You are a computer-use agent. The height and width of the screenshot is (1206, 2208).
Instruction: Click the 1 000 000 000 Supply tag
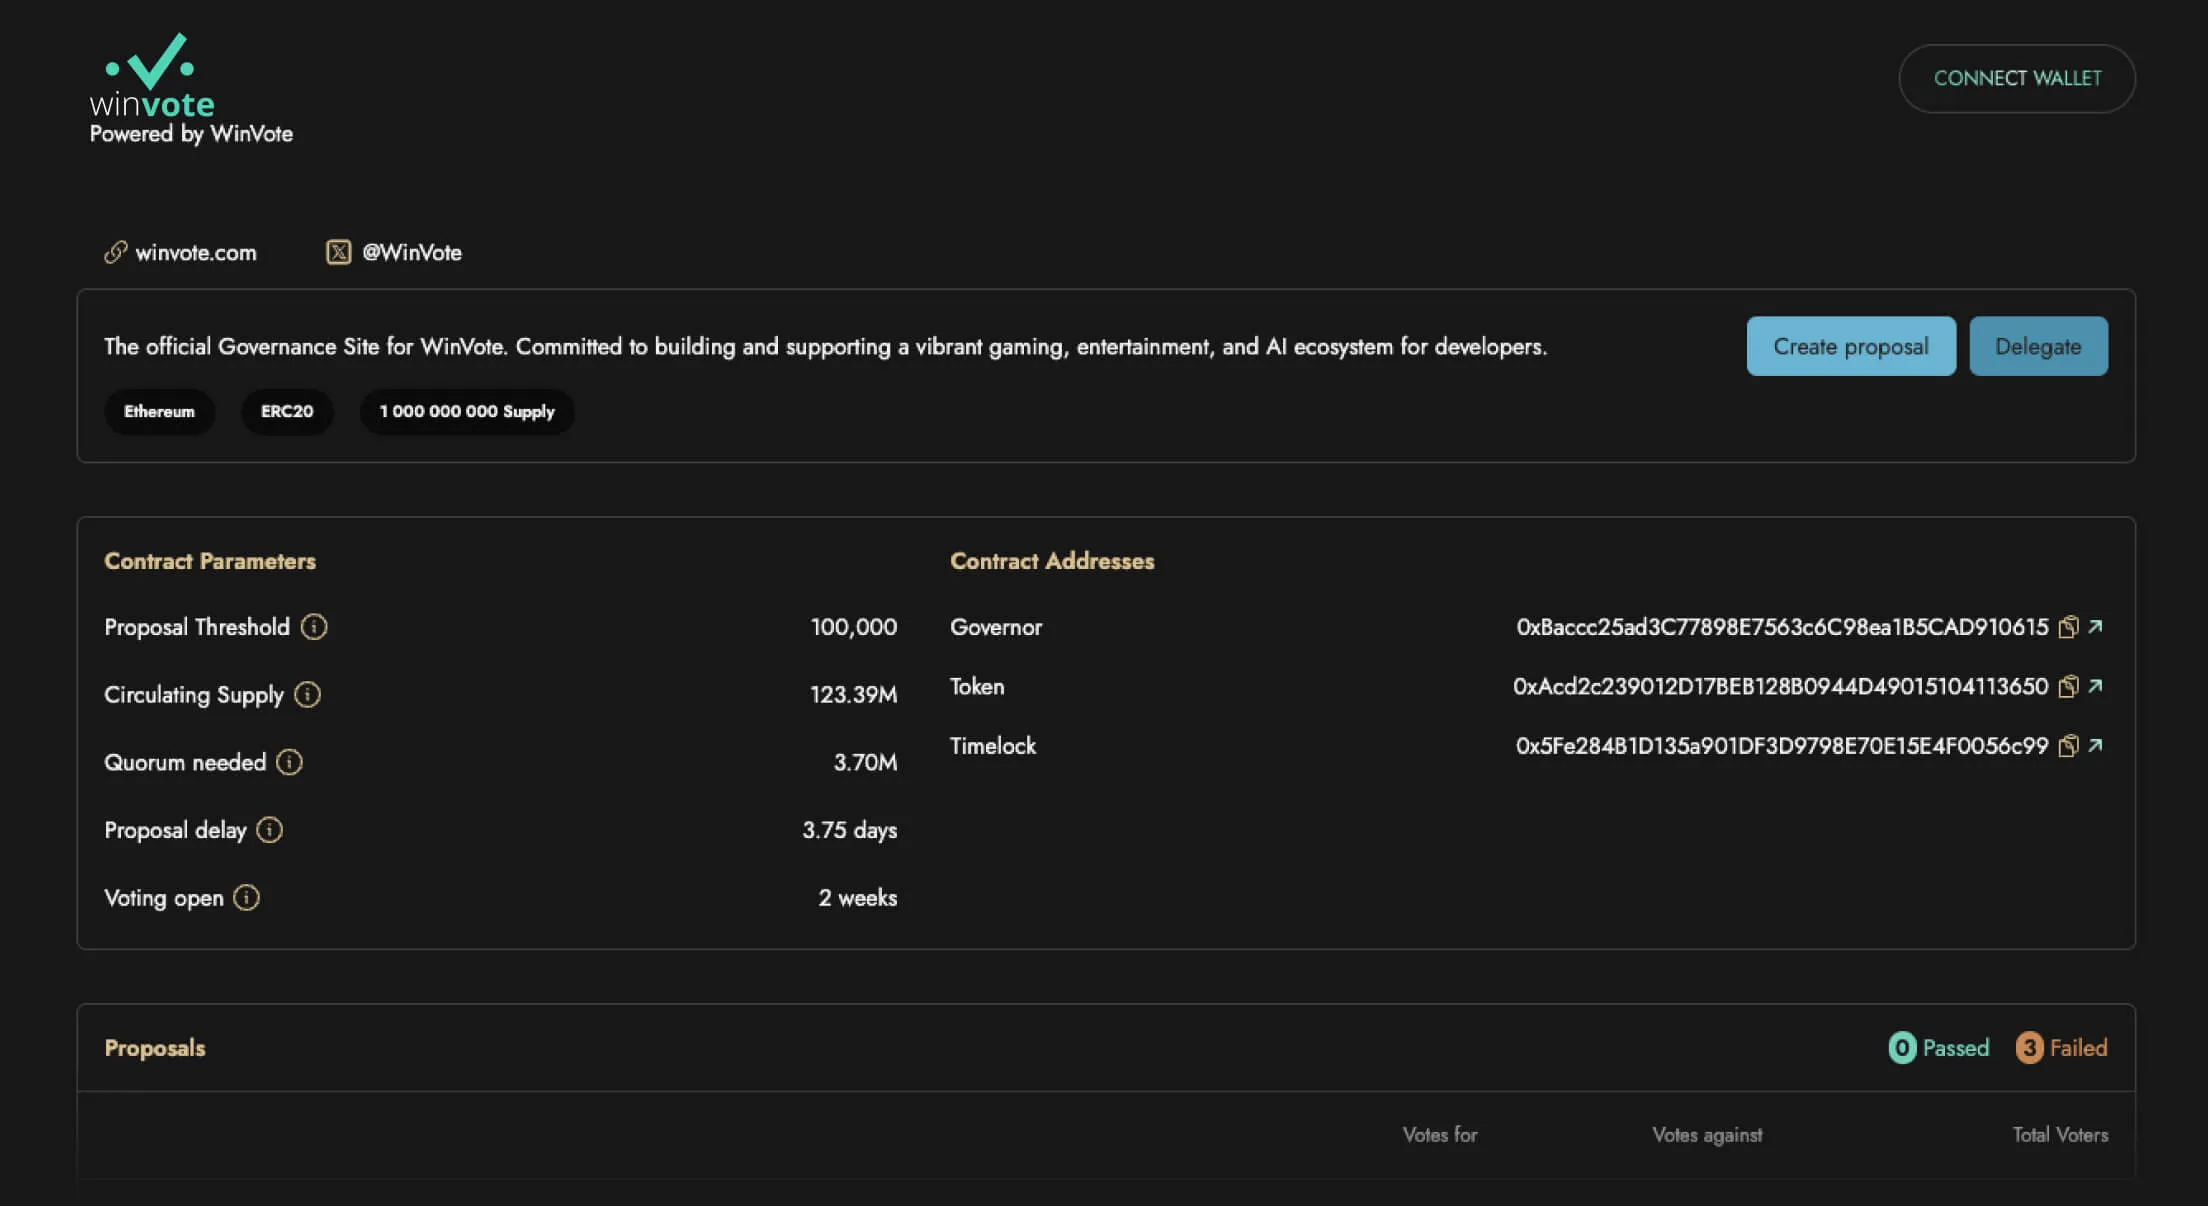(467, 412)
